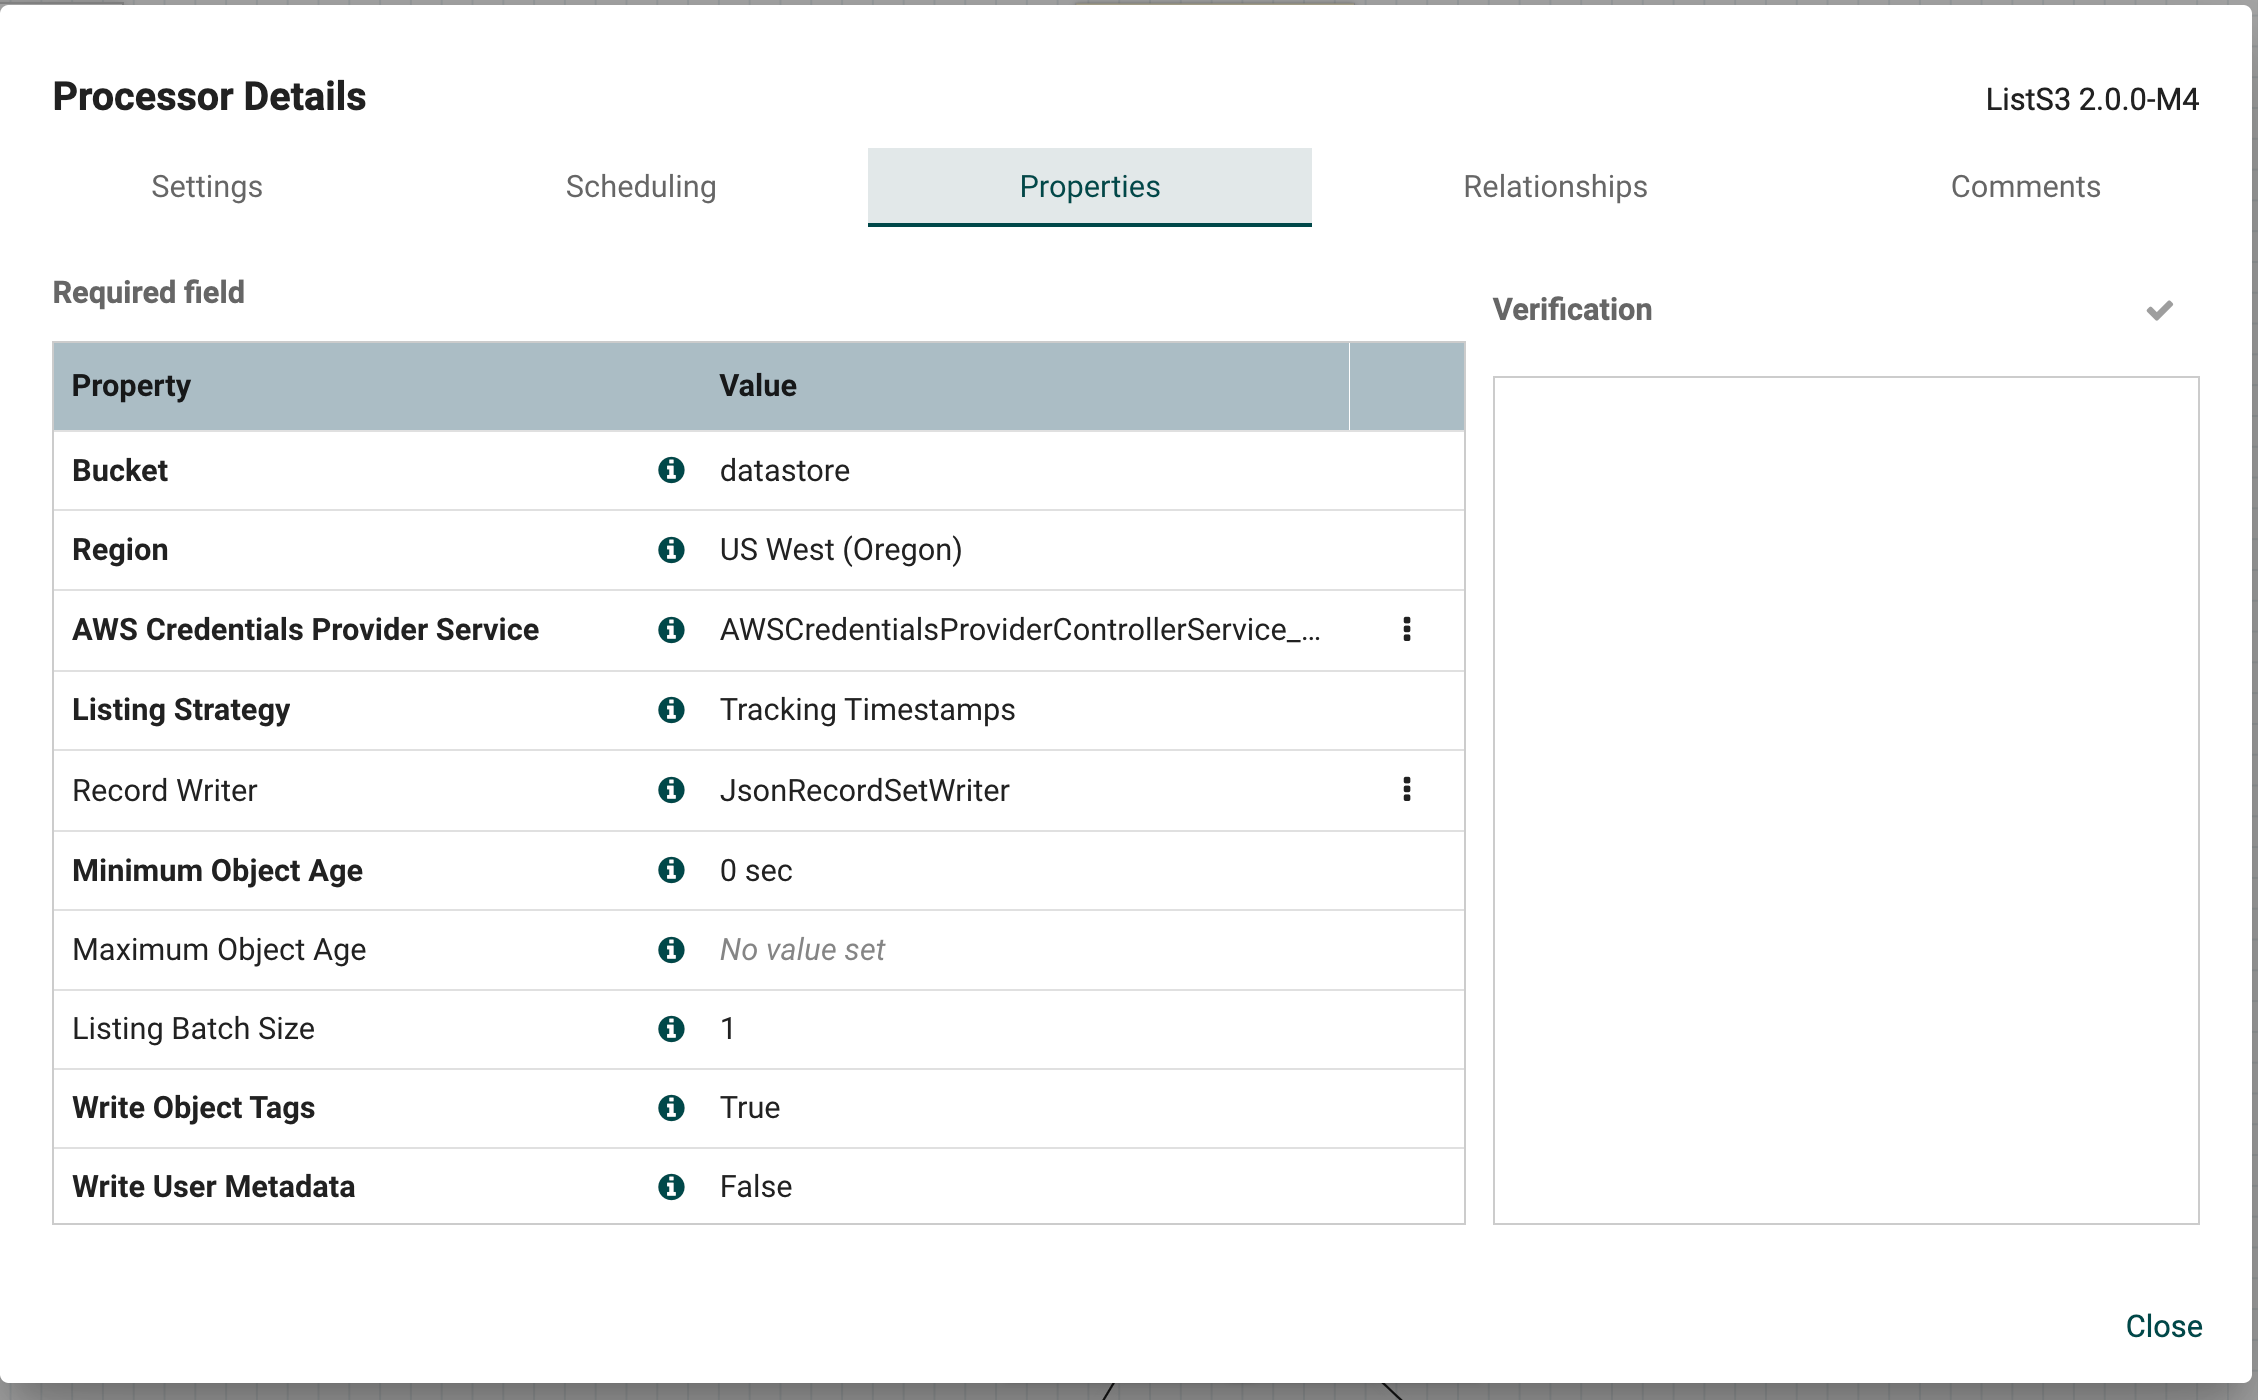Open the menu beside AWSCredentialsProviderControllerService
This screenshot has height=1400, width=2258.
pos(1407,630)
